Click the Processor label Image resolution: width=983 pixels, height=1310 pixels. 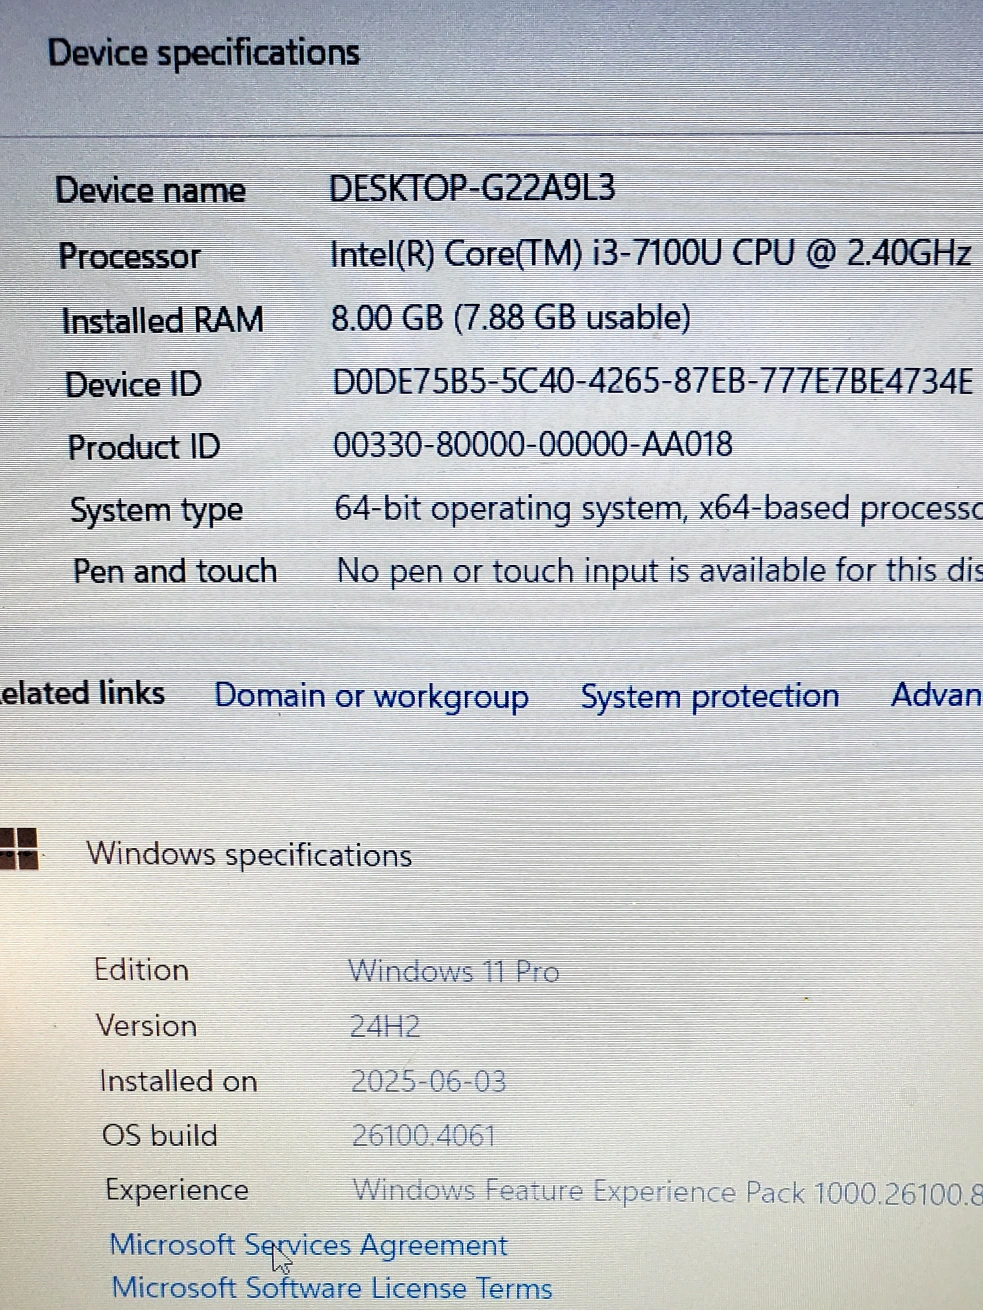[x=130, y=256]
